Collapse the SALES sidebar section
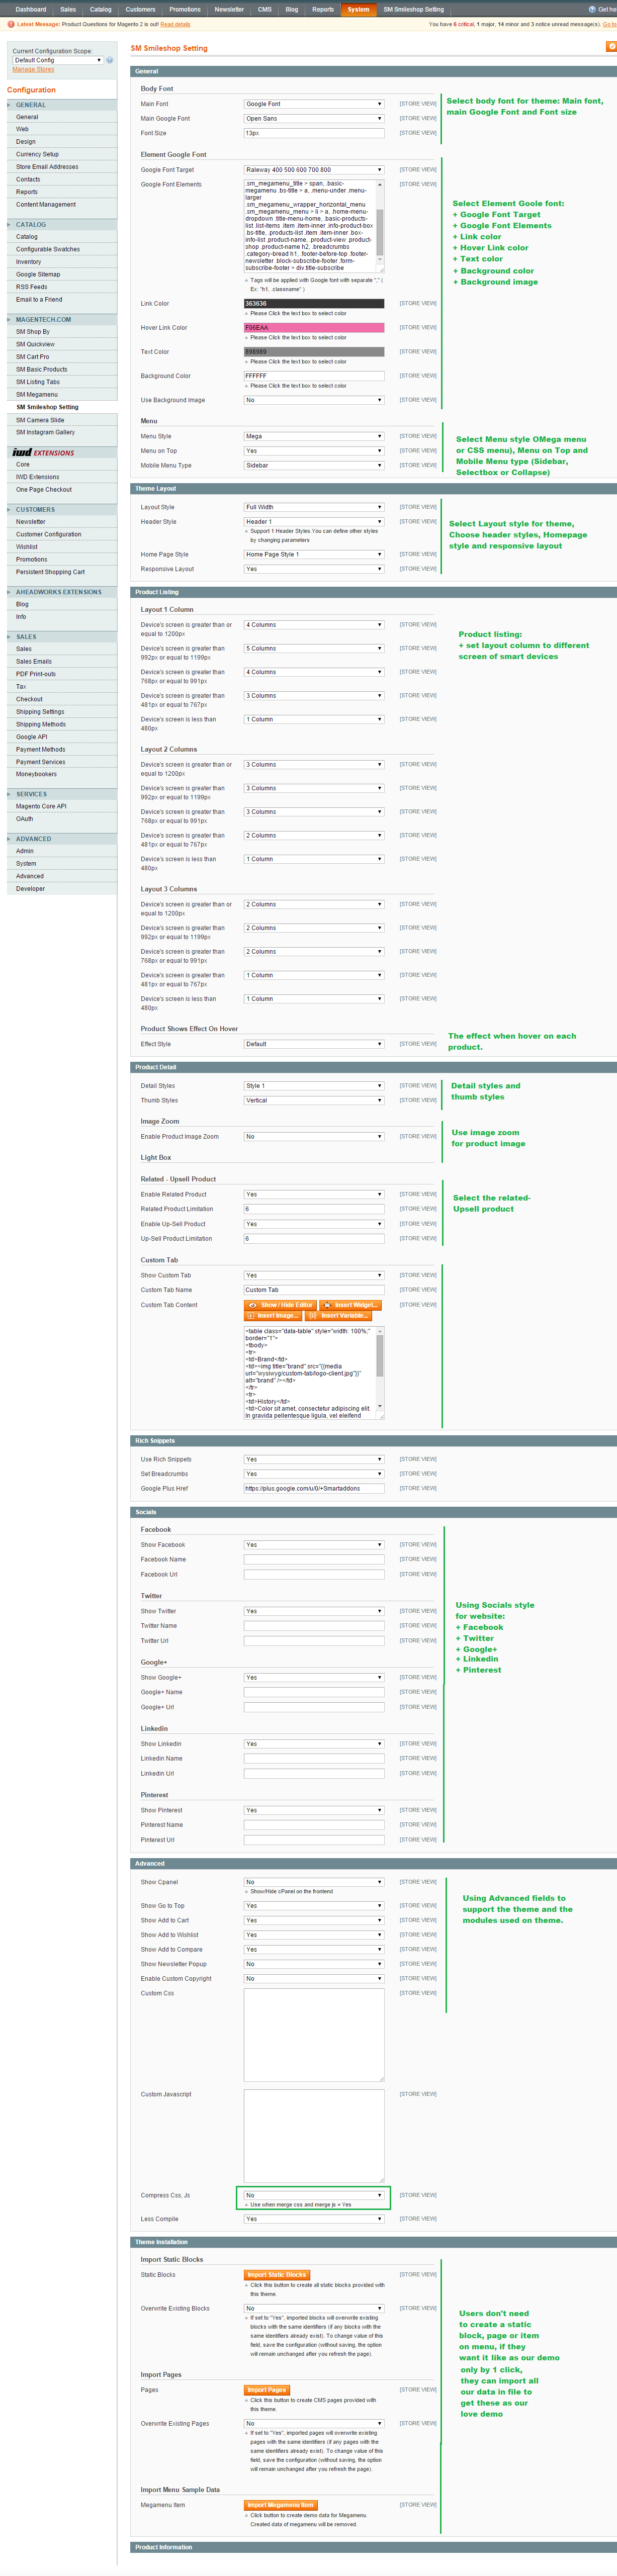The image size is (617, 2576). coord(62,637)
